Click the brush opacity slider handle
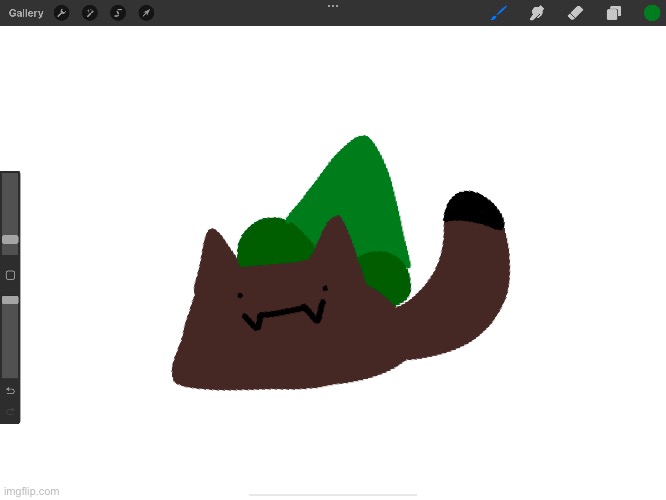 (10, 300)
